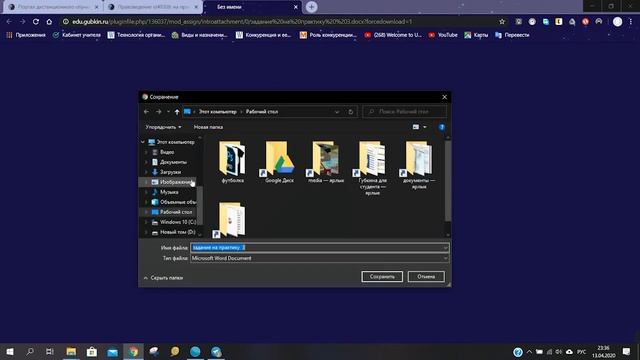Open the view options dropdown arrow
This screenshot has width=640, height=360.
(425, 127)
